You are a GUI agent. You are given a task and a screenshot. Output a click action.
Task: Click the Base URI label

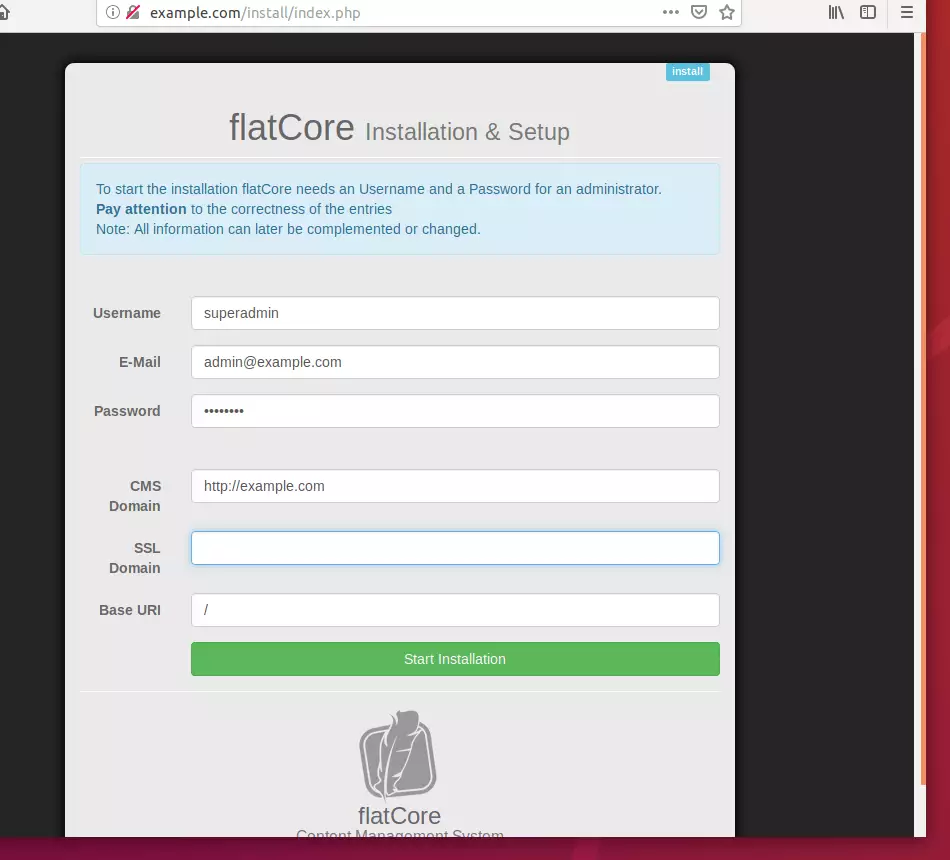pos(130,610)
